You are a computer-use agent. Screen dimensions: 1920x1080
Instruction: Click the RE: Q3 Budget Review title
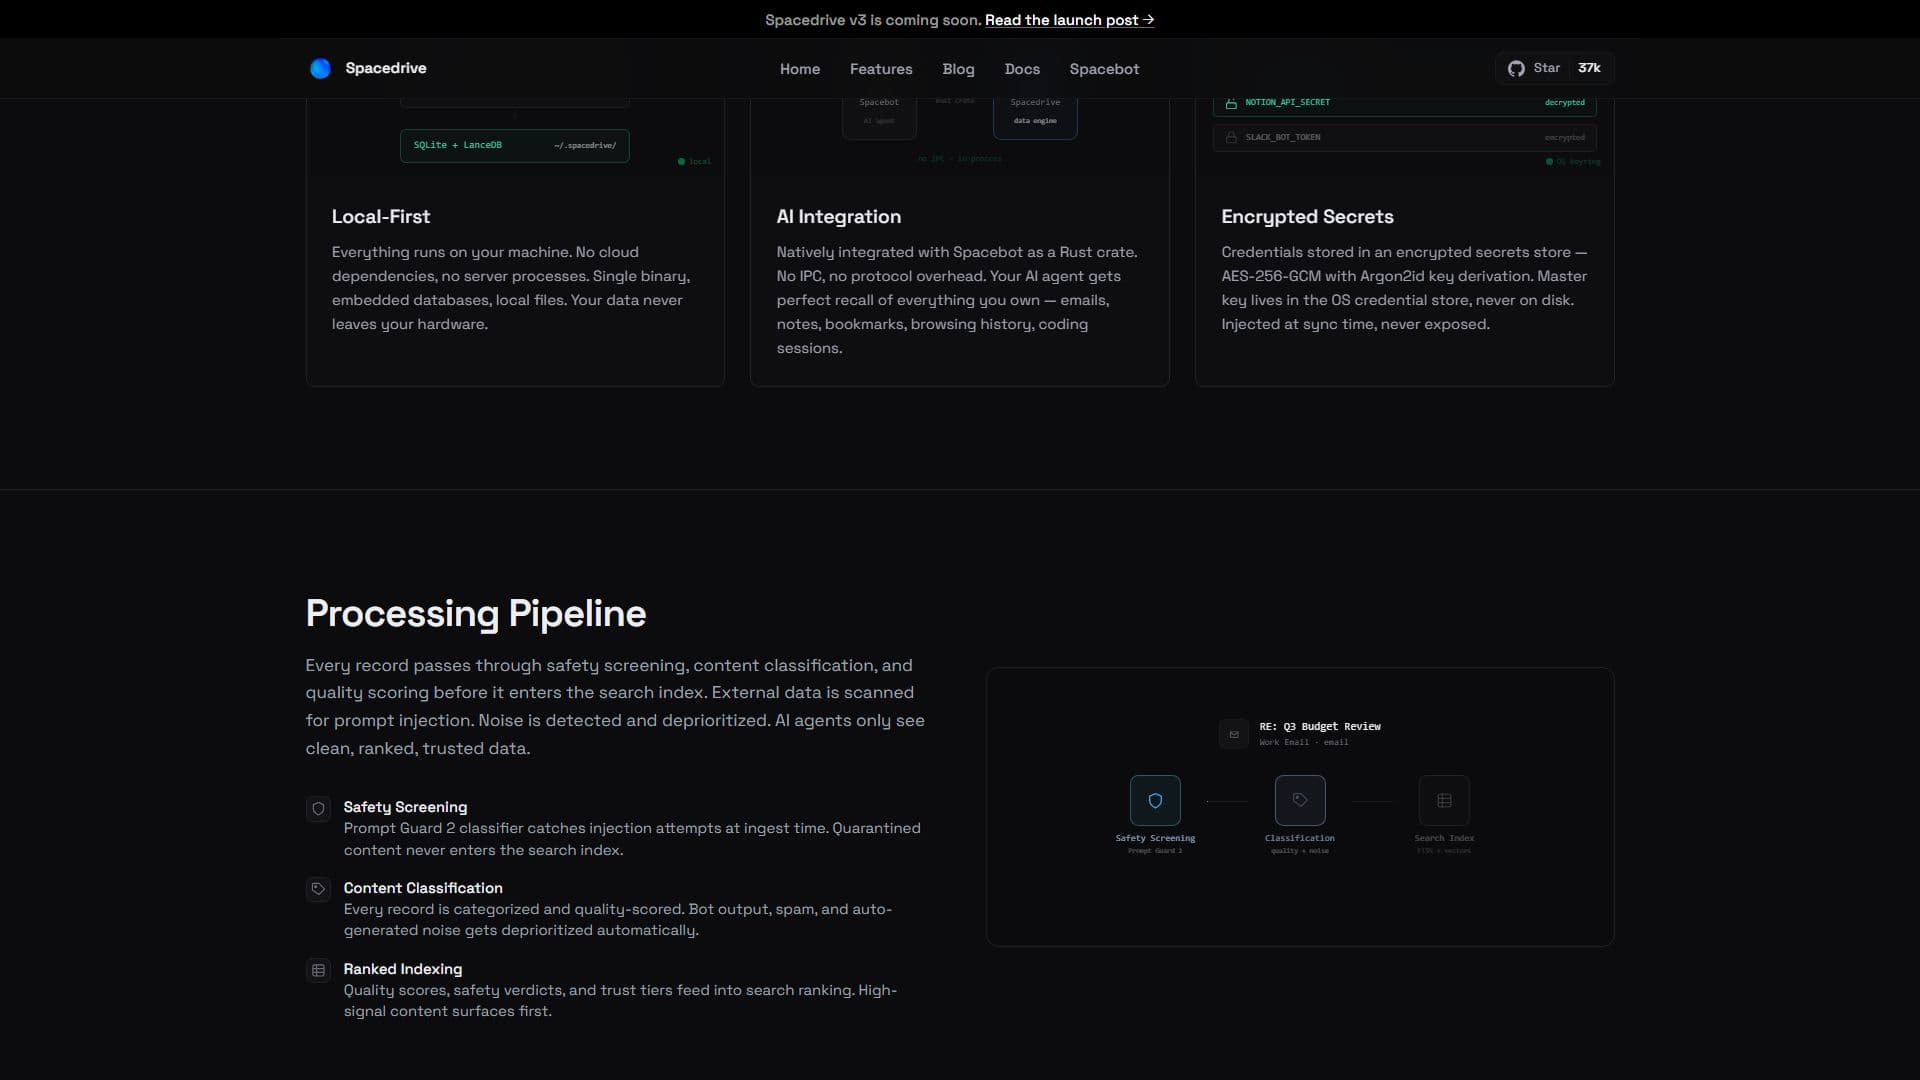[x=1320, y=727]
